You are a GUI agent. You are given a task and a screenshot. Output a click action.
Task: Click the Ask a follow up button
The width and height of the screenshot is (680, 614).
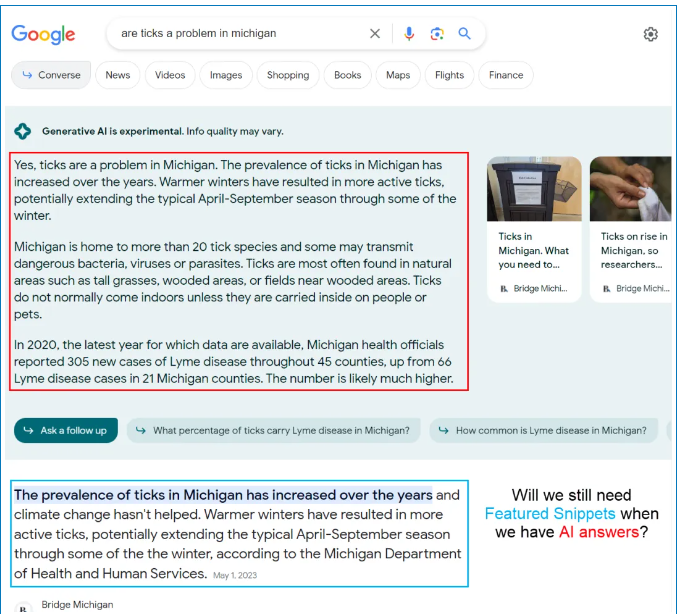[66, 430]
